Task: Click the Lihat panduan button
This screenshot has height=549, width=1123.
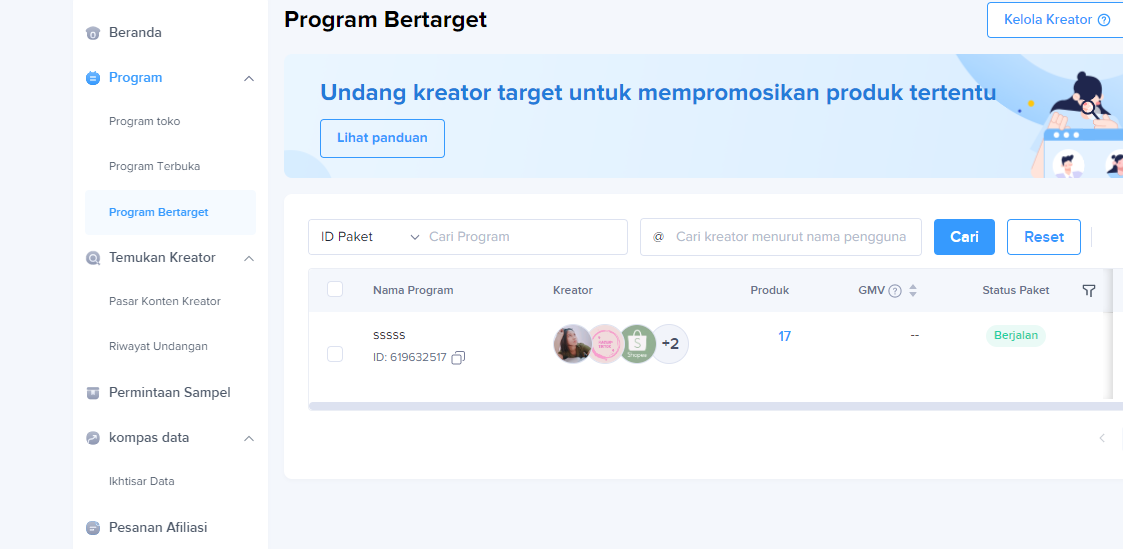Action: tap(382, 138)
